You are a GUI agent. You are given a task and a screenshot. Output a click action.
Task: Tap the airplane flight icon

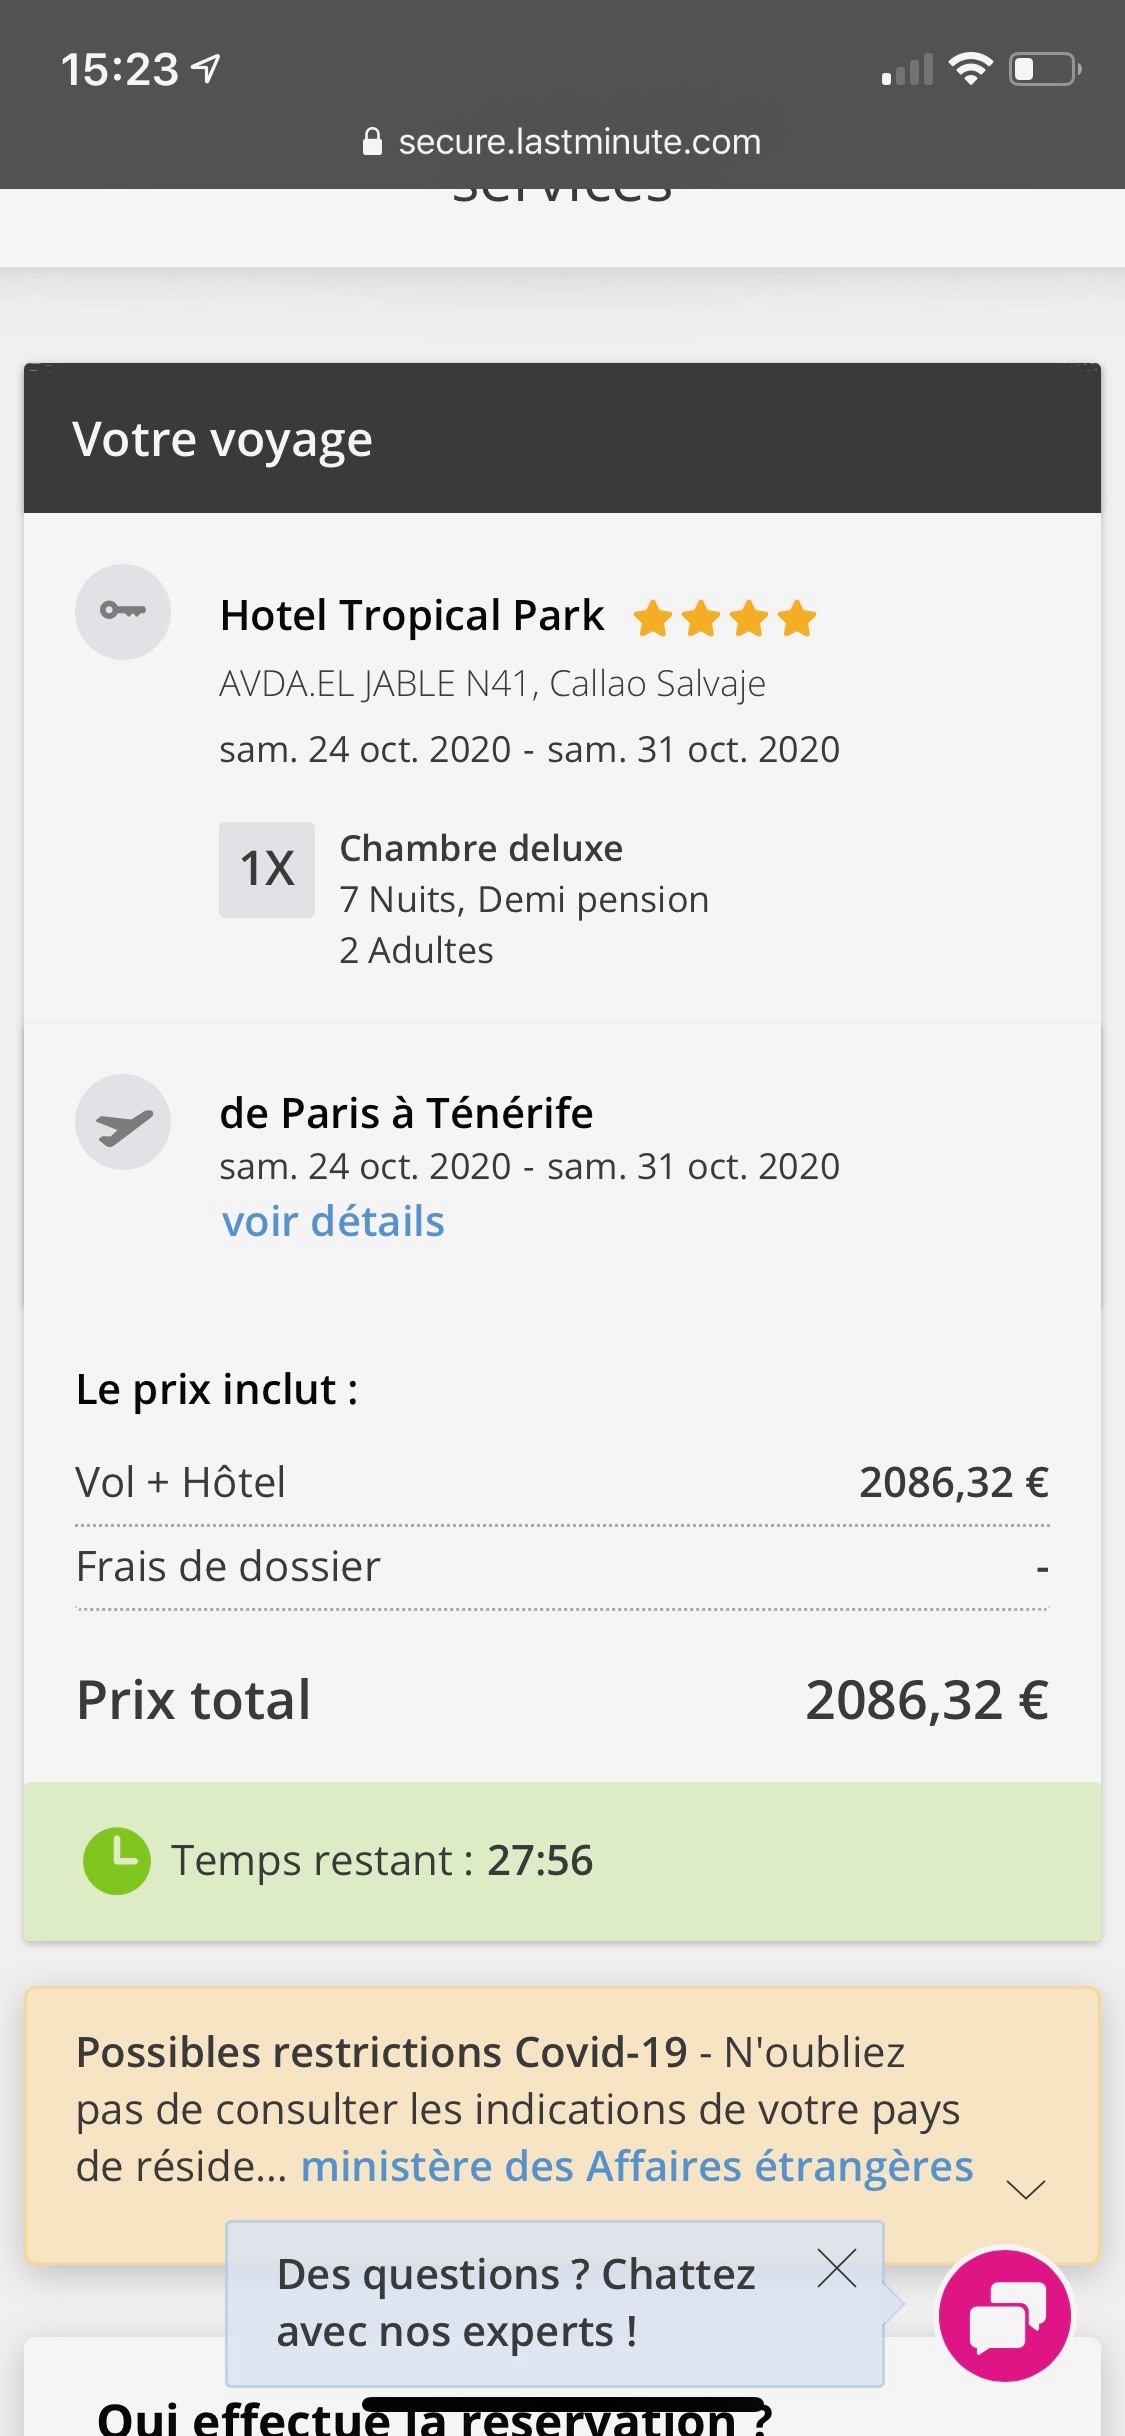(x=123, y=1122)
